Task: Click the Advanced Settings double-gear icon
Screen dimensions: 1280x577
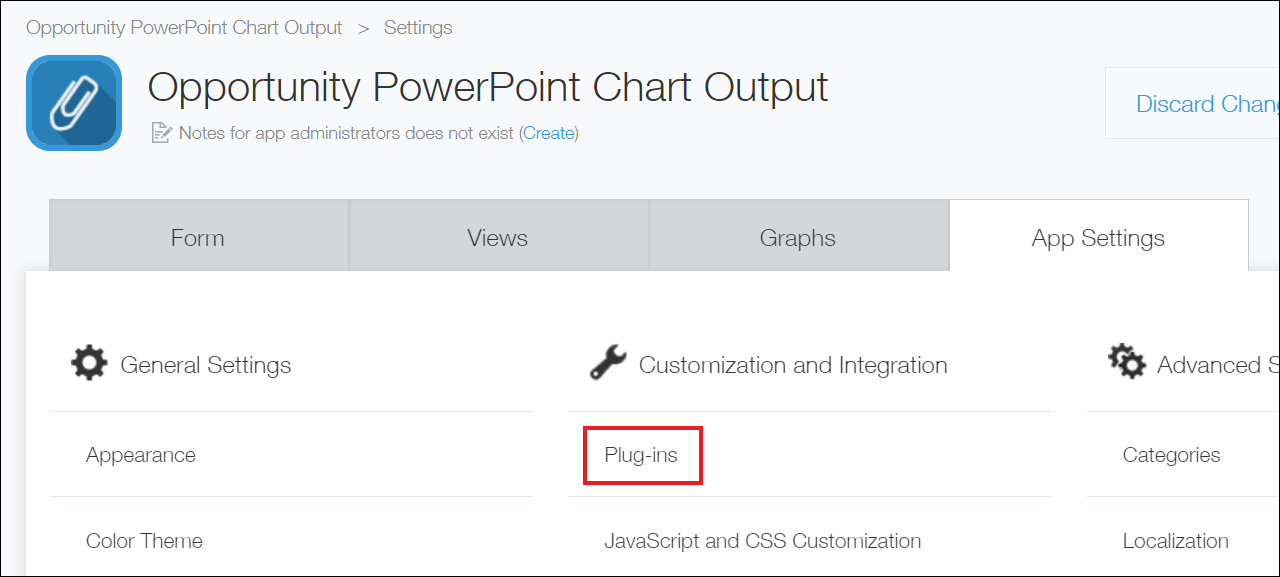Action: pyautogui.click(x=1127, y=361)
